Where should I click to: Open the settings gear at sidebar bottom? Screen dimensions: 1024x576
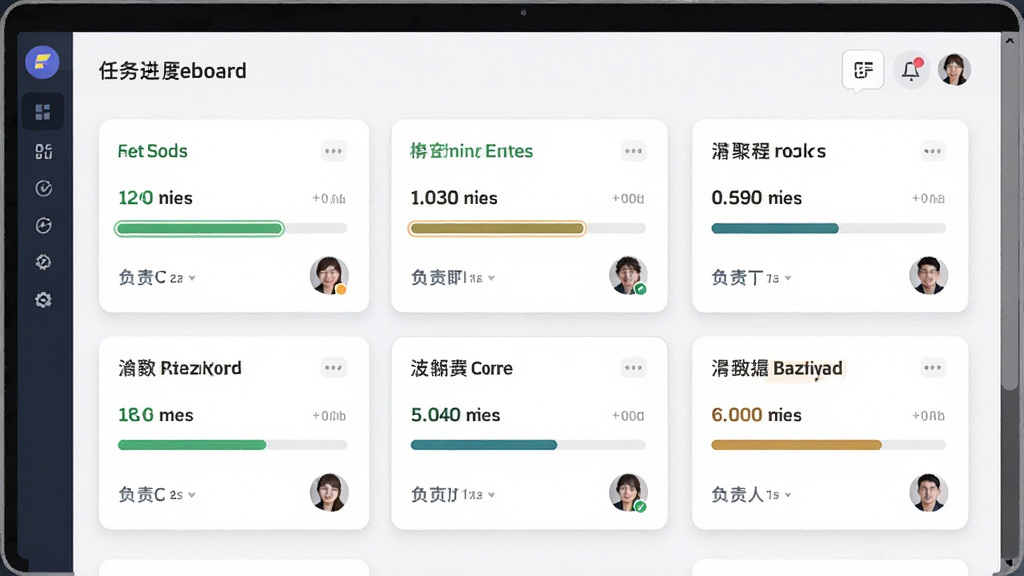click(x=43, y=300)
